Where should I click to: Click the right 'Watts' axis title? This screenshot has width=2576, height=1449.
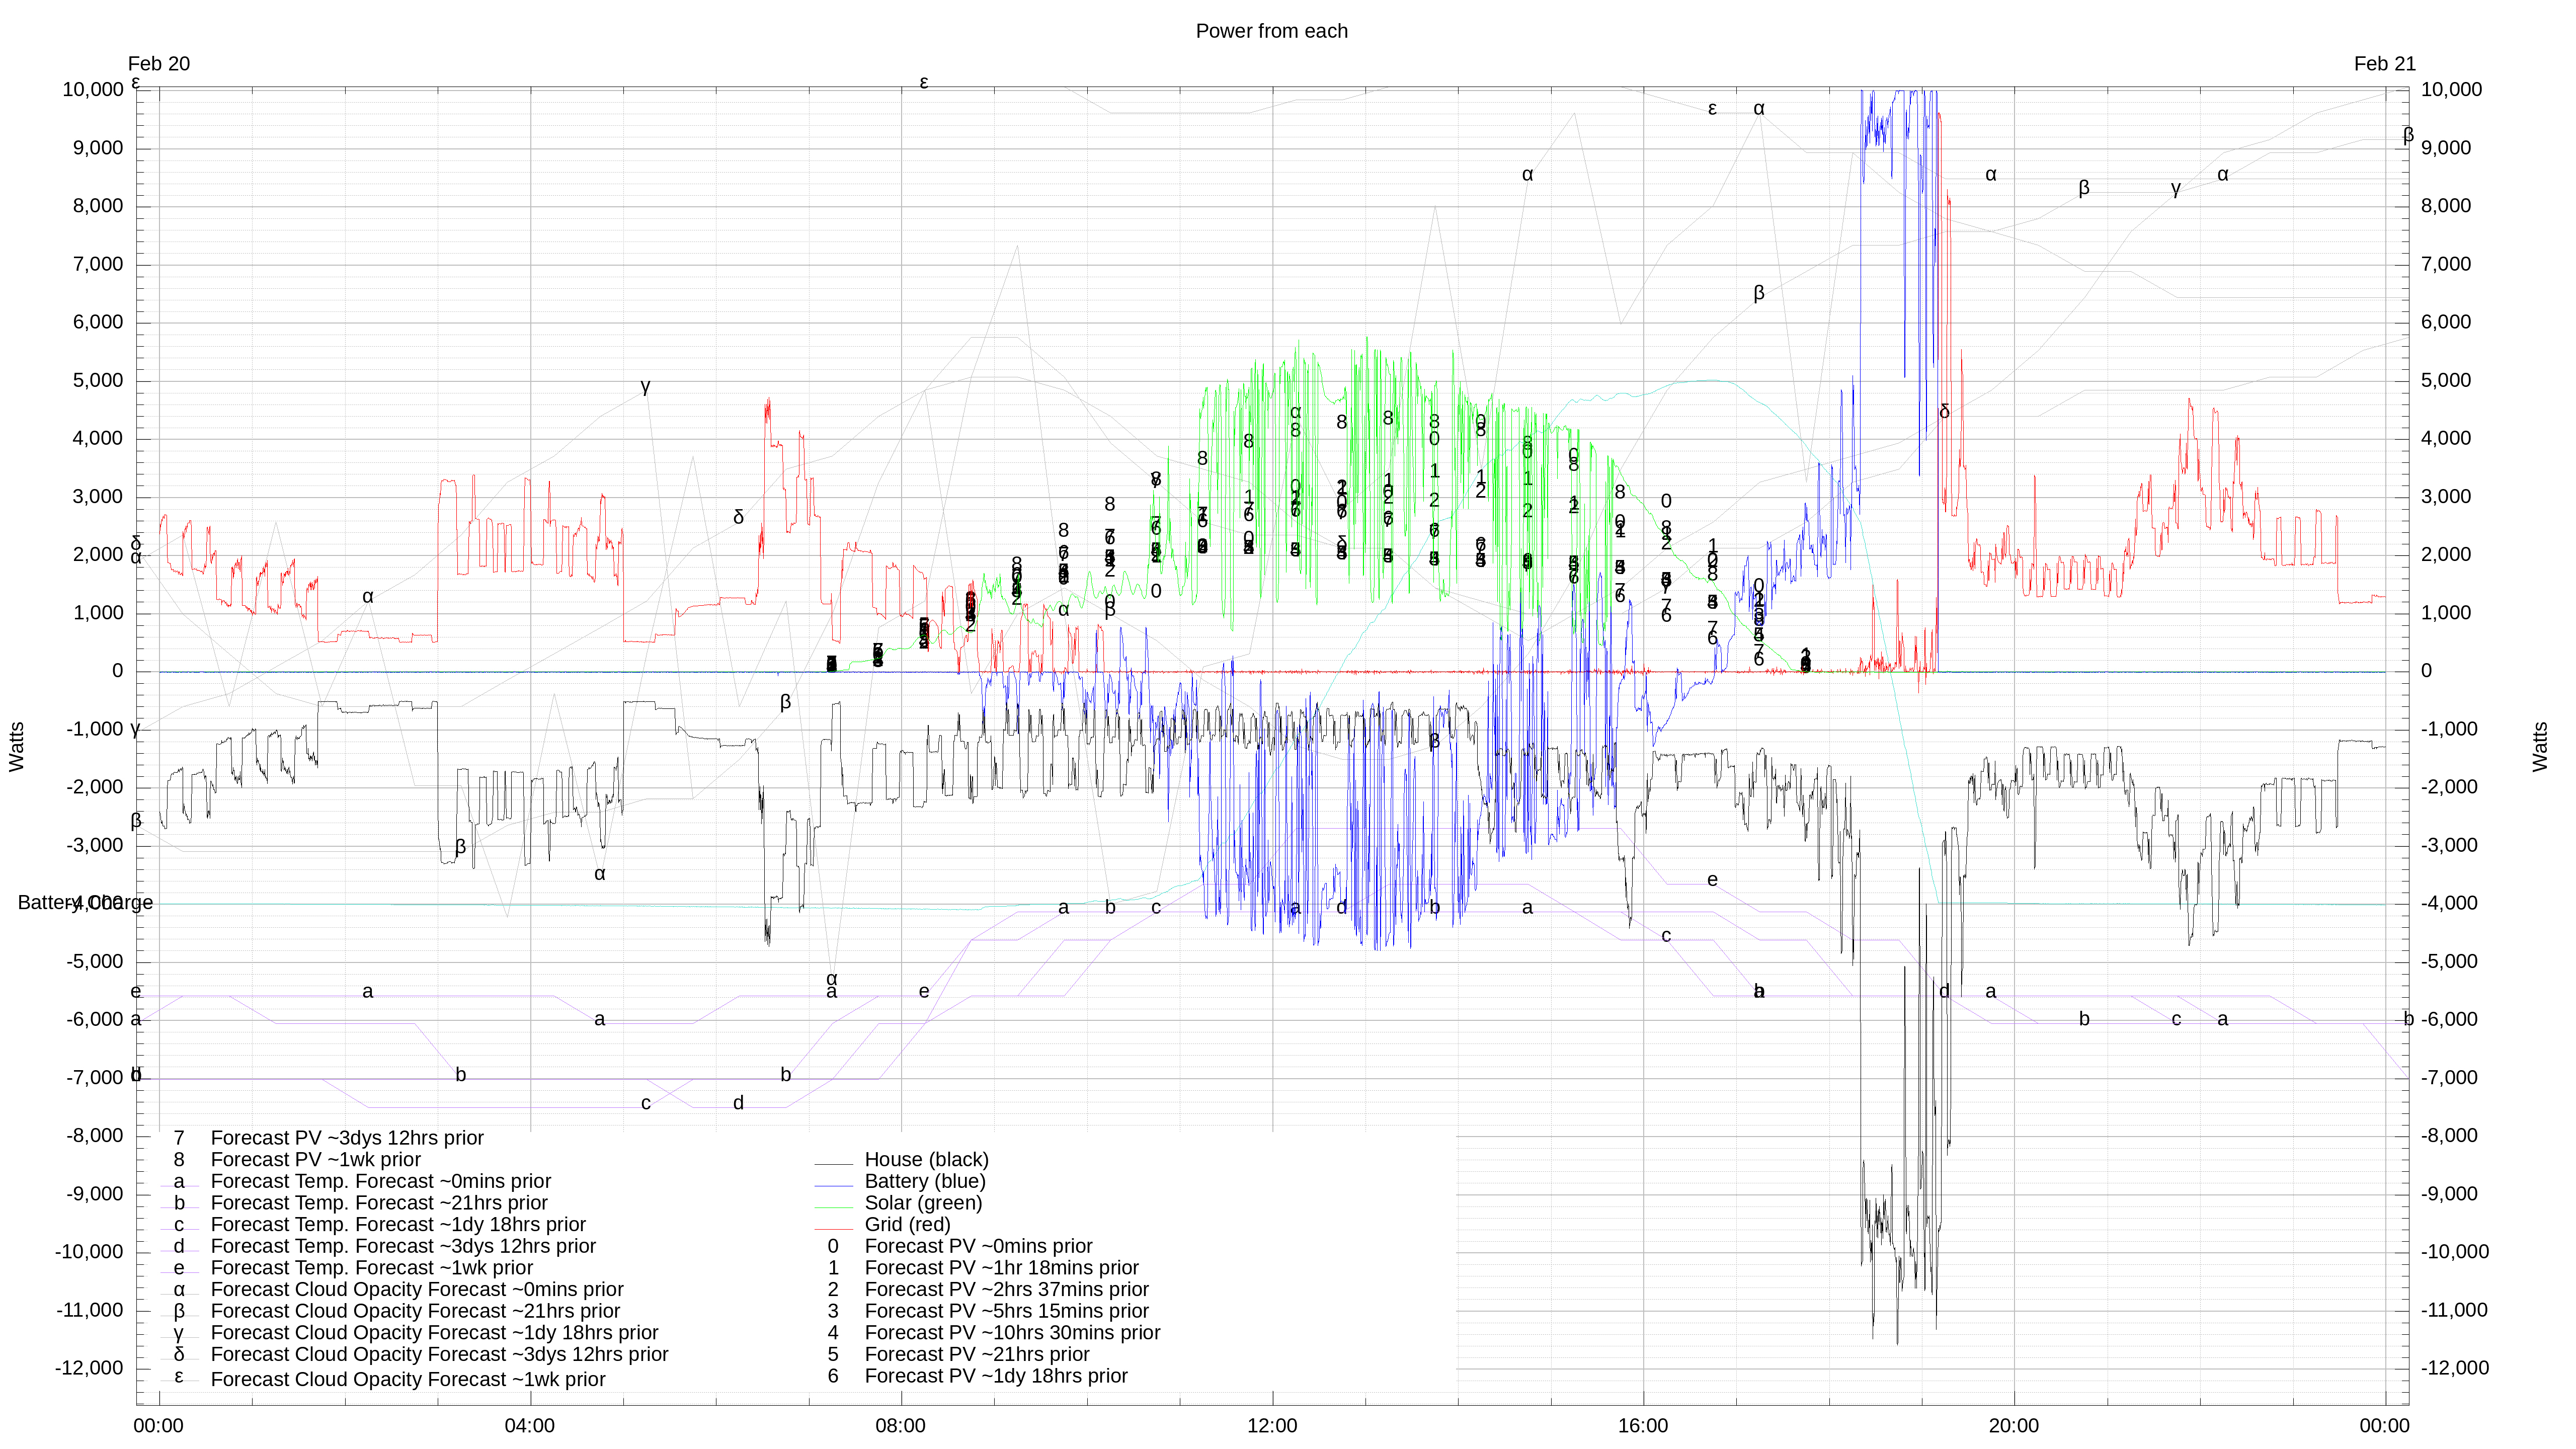[x=2540, y=747]
